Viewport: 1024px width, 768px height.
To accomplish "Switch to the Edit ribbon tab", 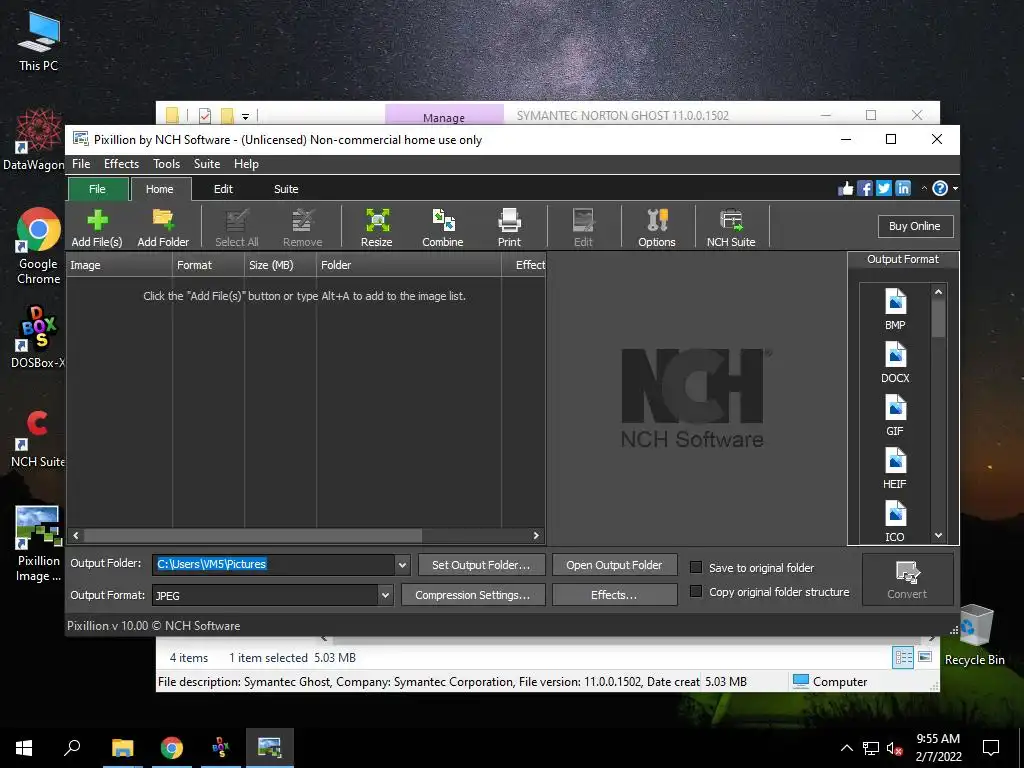I will pos(223,189).
